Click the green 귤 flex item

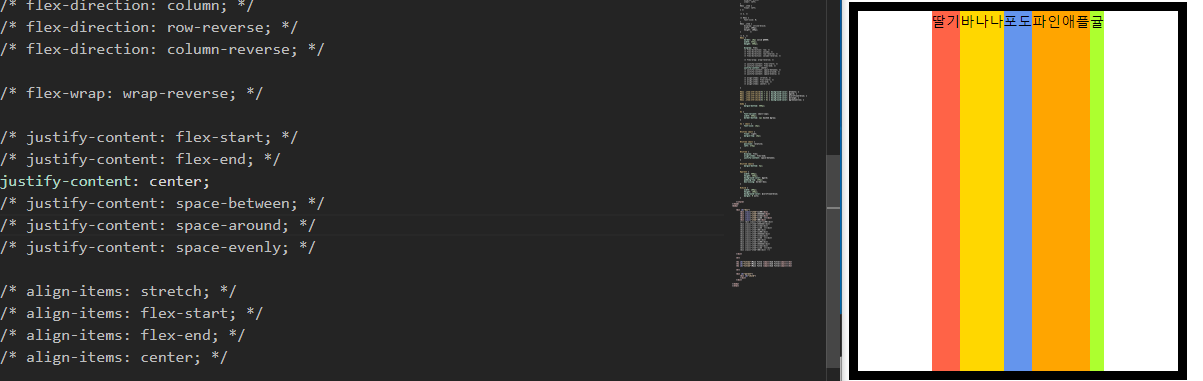point(1097,190)
